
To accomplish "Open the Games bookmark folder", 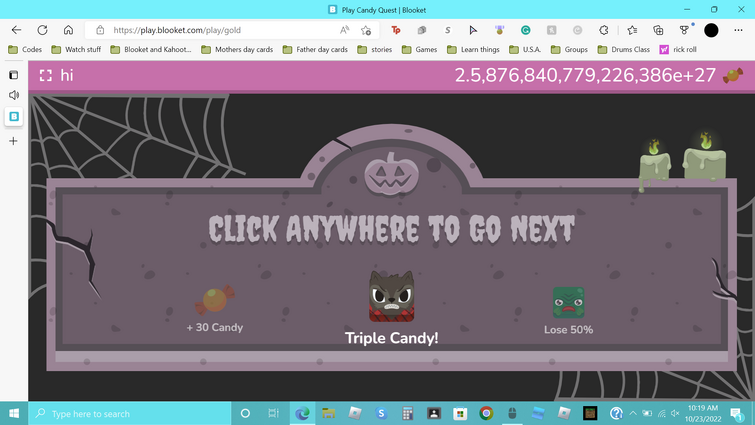I will point(419,49).
